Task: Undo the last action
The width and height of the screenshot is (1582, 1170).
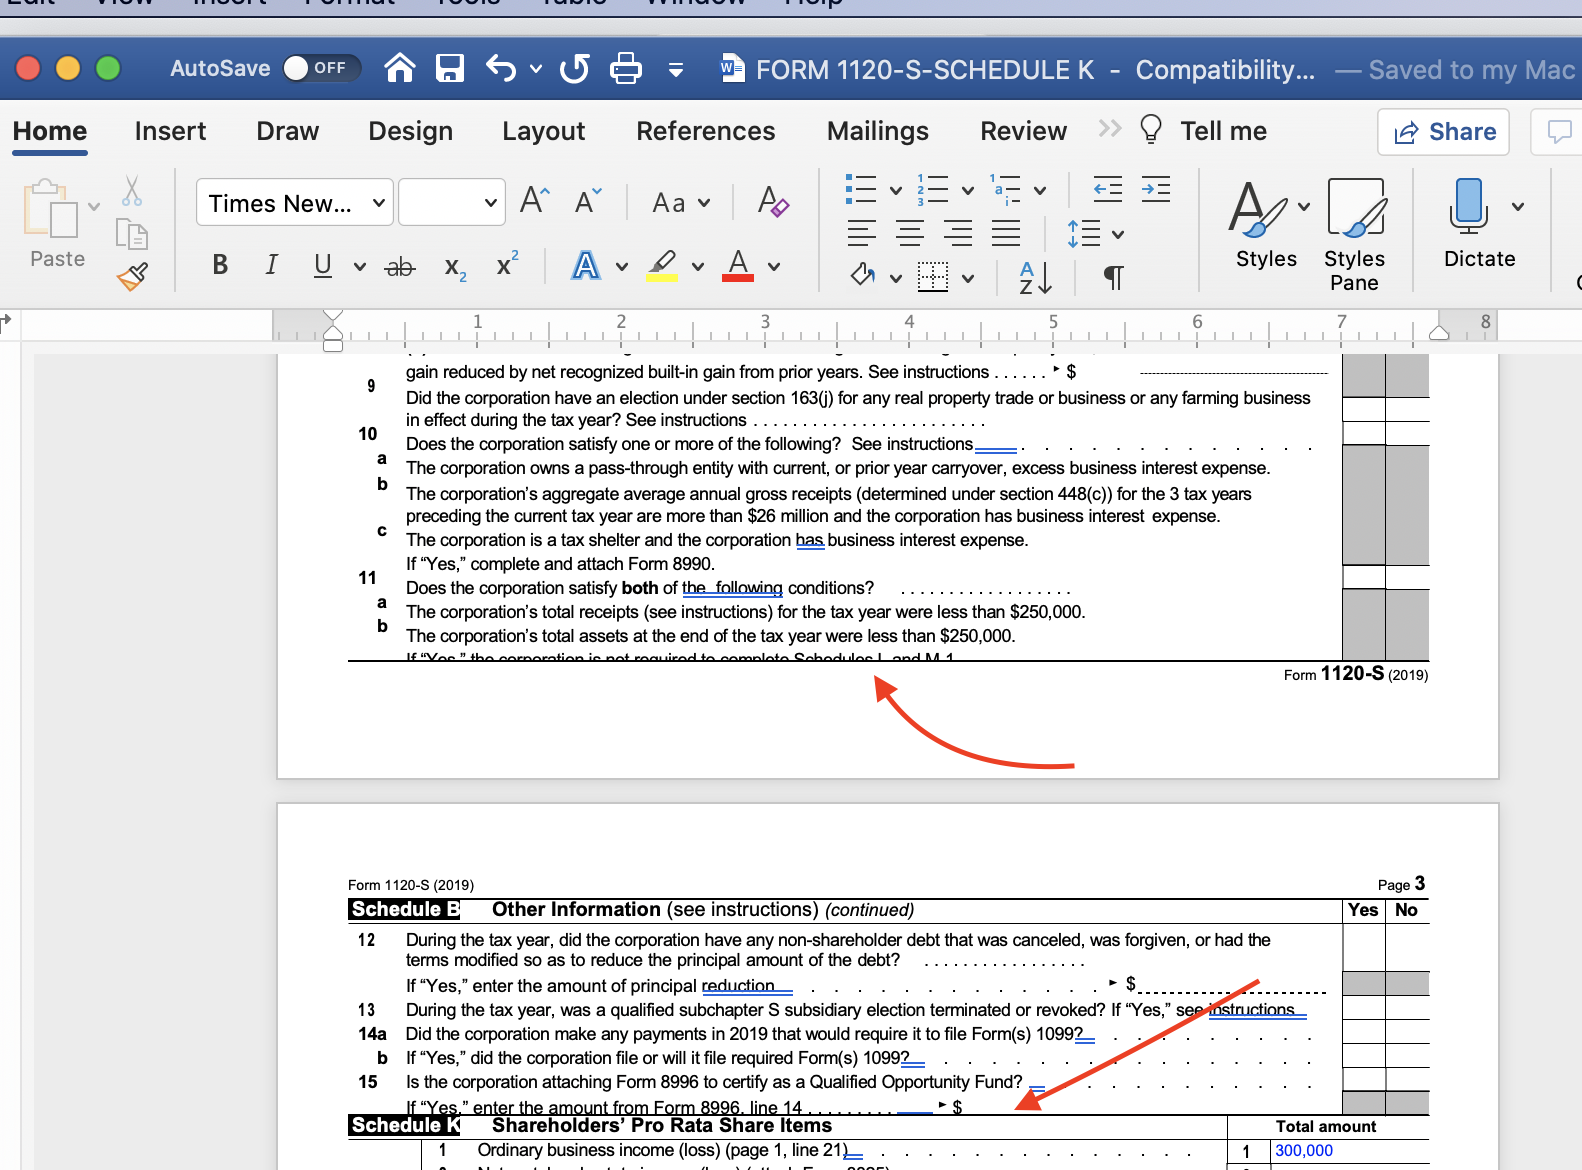Action: pyautogui.click(x=501, y=68)
